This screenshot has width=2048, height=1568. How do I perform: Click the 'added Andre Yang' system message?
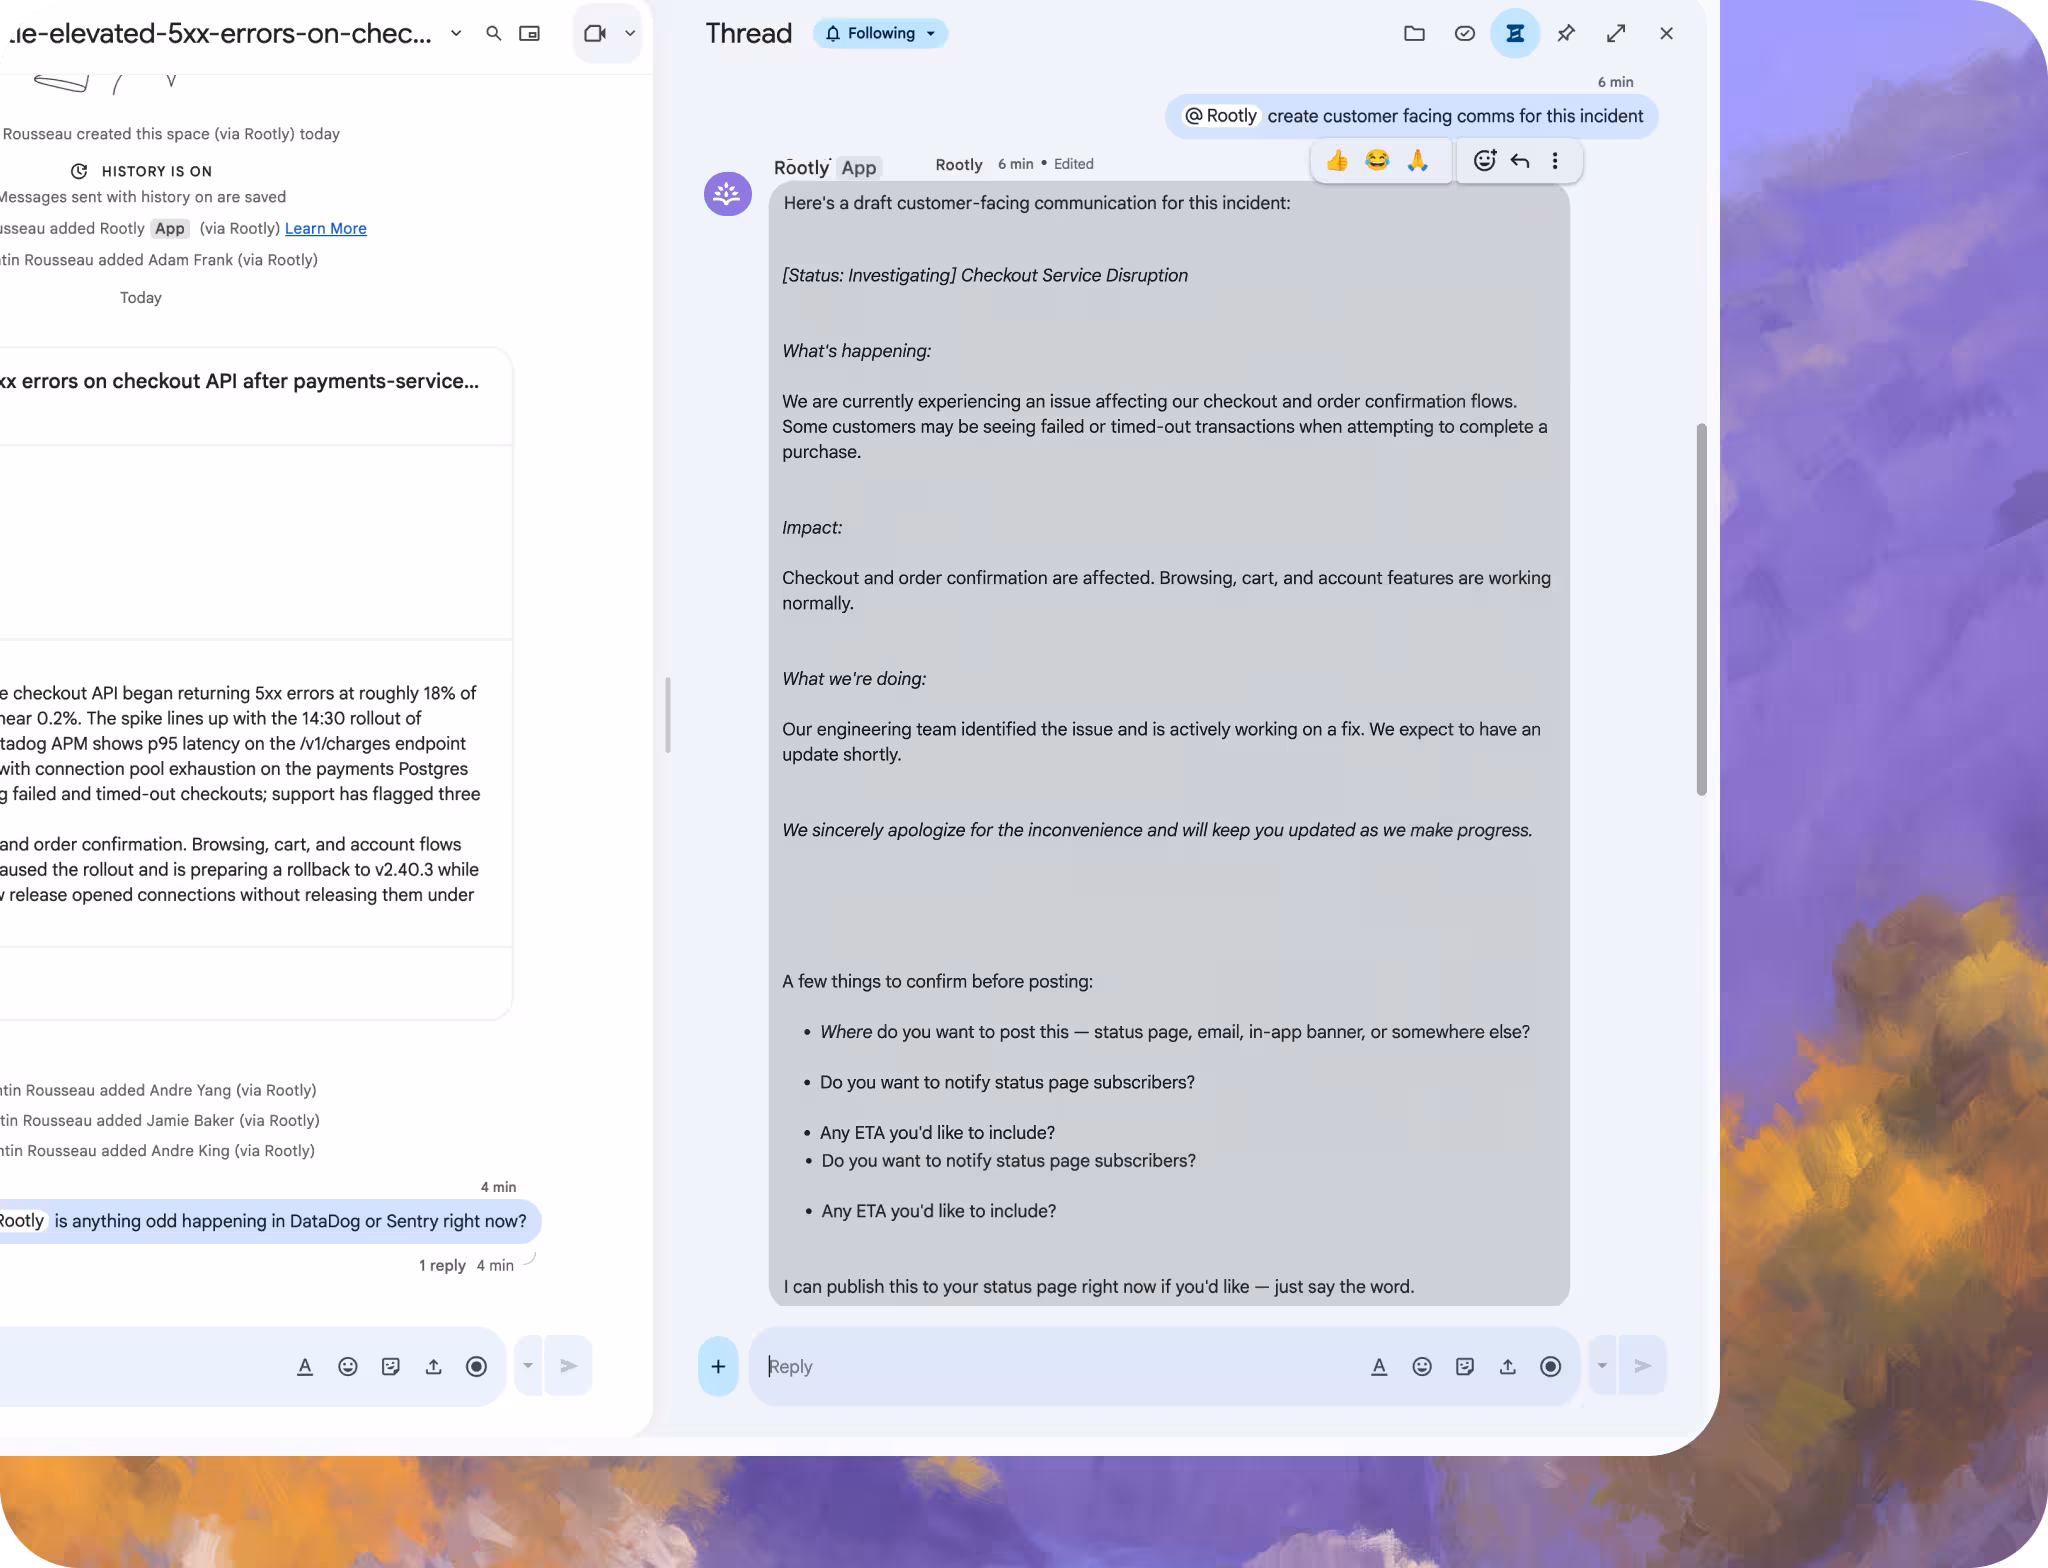[x=158, y=1090]
